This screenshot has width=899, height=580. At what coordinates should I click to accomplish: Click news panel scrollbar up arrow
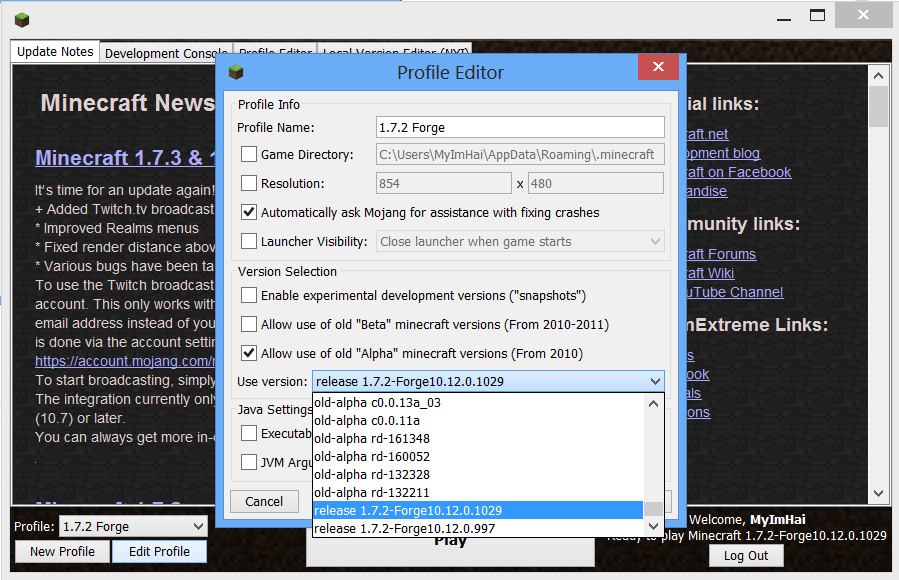[x=878, y=76]
